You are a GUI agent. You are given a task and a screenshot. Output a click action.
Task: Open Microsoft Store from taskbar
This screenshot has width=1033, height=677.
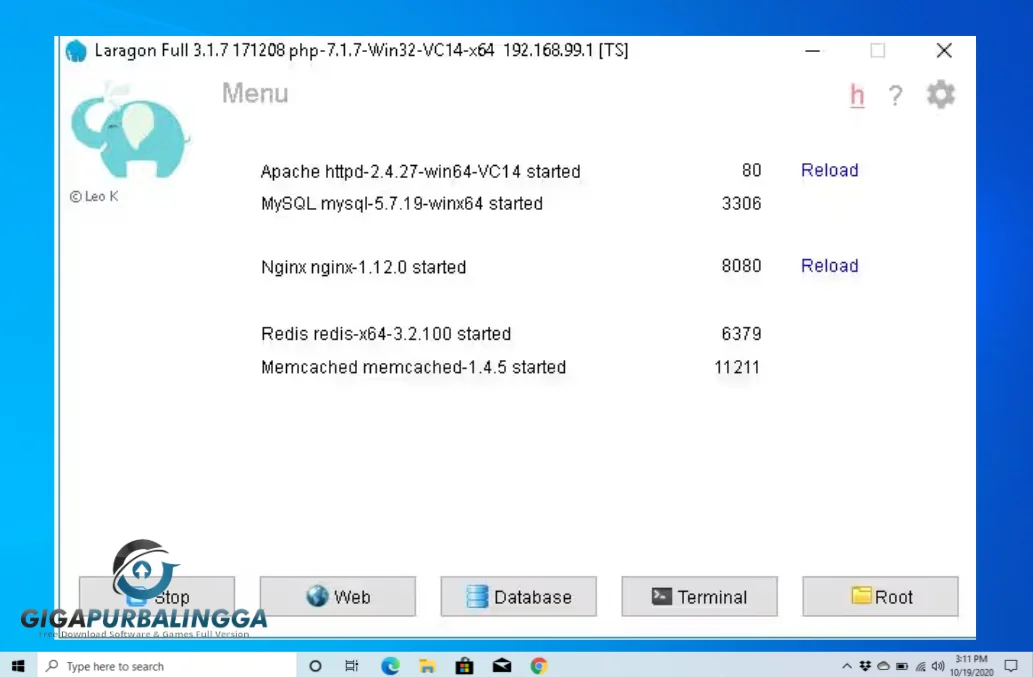click(x=464, y=666)
